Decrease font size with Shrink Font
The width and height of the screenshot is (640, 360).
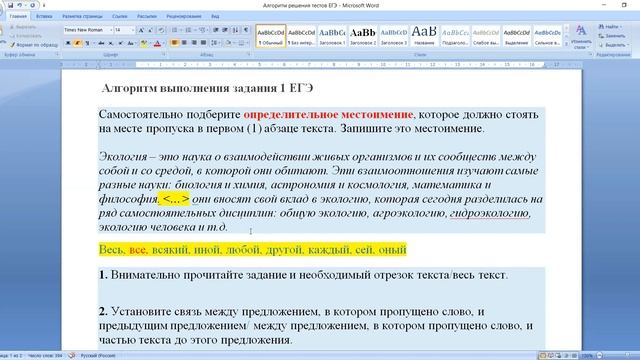click(150, 30)
